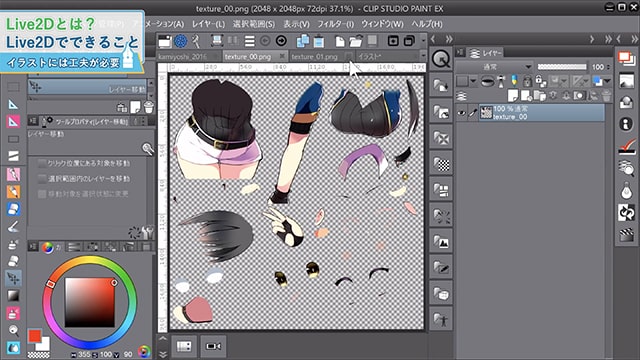The image size is (640, 360).
Task: Select the transparent color swatch
Action: [38, 355]
